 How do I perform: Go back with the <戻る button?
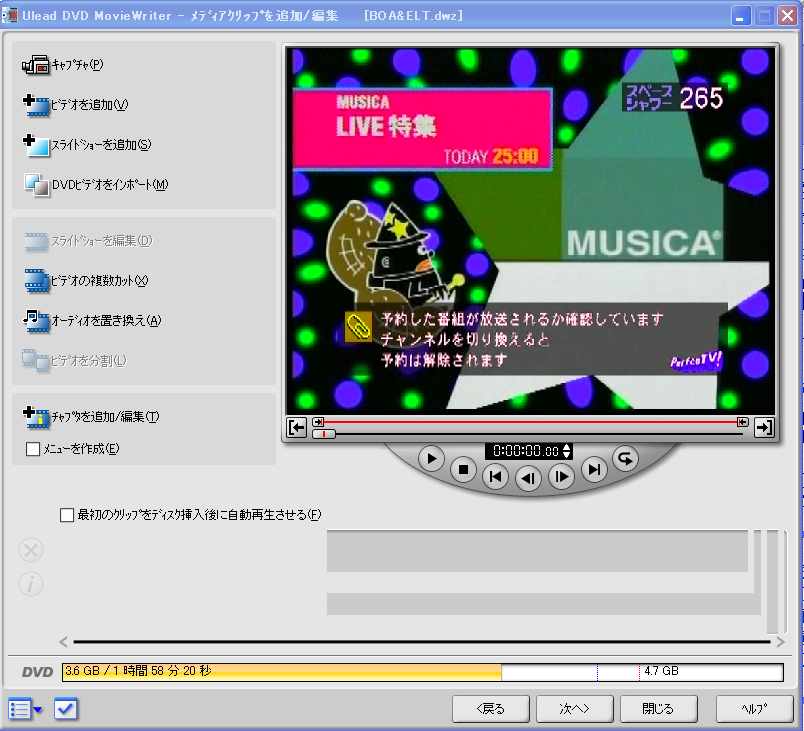491,708
